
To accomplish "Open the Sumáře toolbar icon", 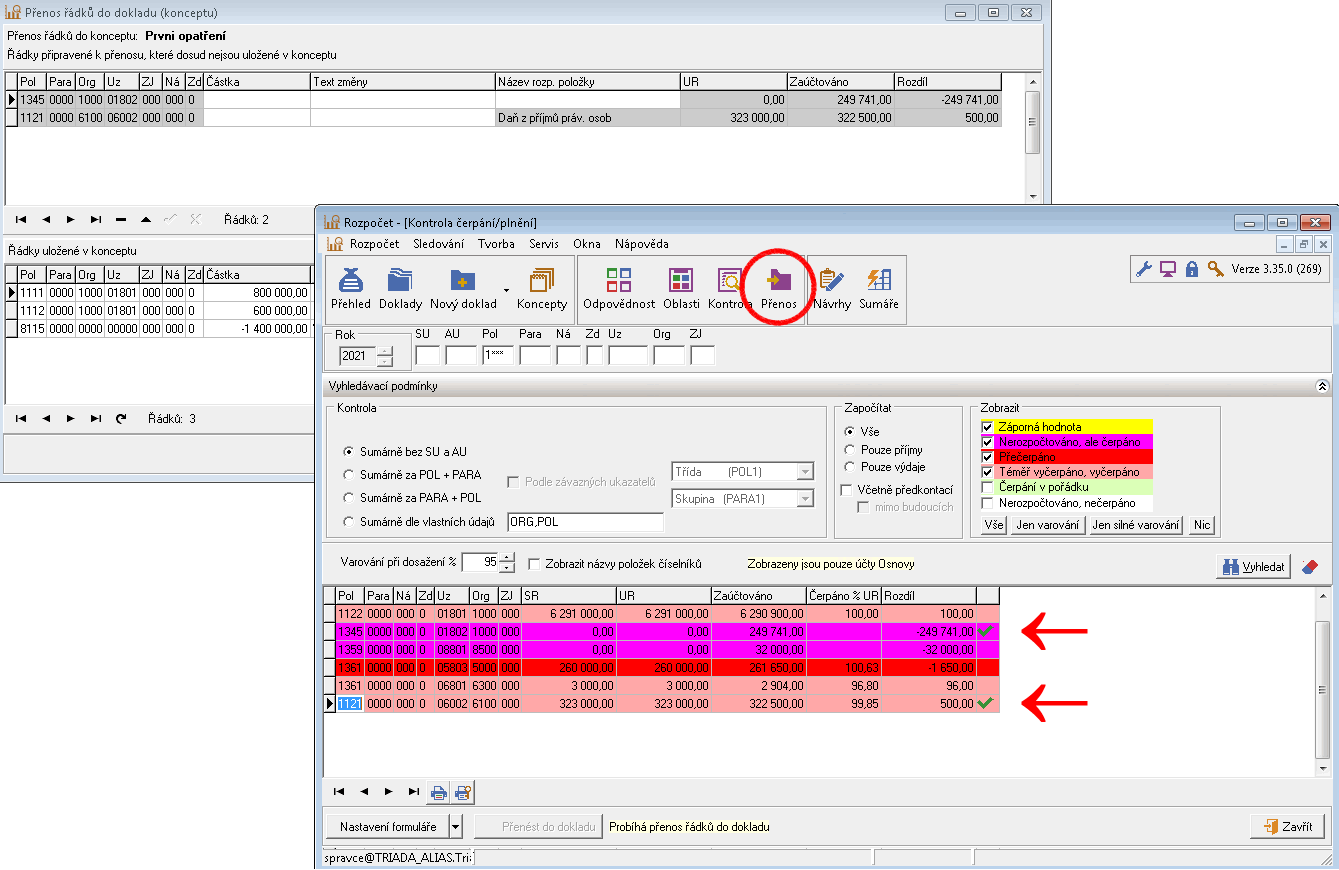I will pos(880,288).
